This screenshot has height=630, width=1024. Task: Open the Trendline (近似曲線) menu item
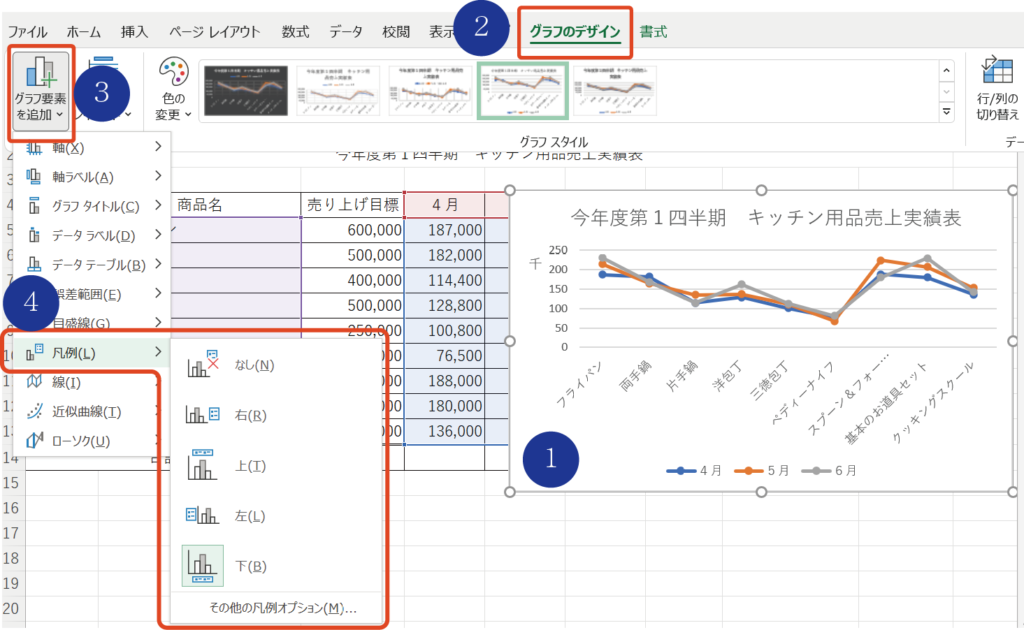pyautogui.click(x=90, y=412)
